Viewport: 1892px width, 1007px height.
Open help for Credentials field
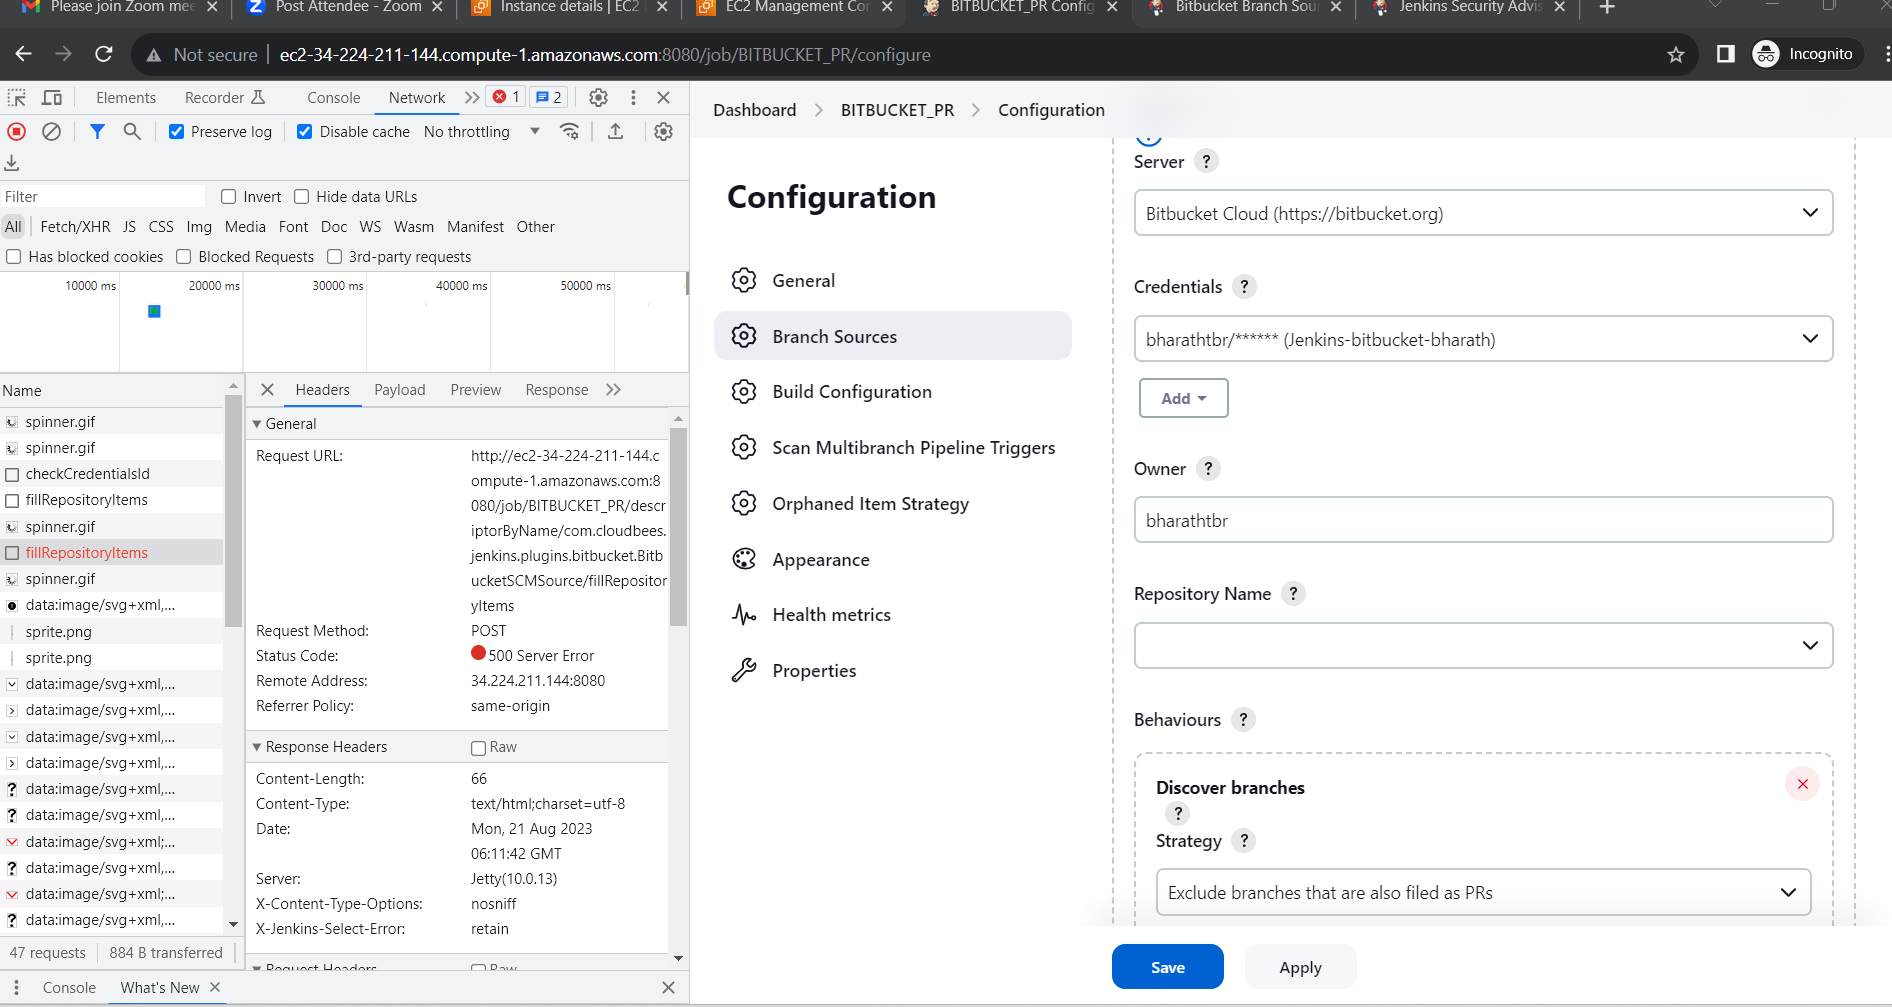(x=1244, y=286)
